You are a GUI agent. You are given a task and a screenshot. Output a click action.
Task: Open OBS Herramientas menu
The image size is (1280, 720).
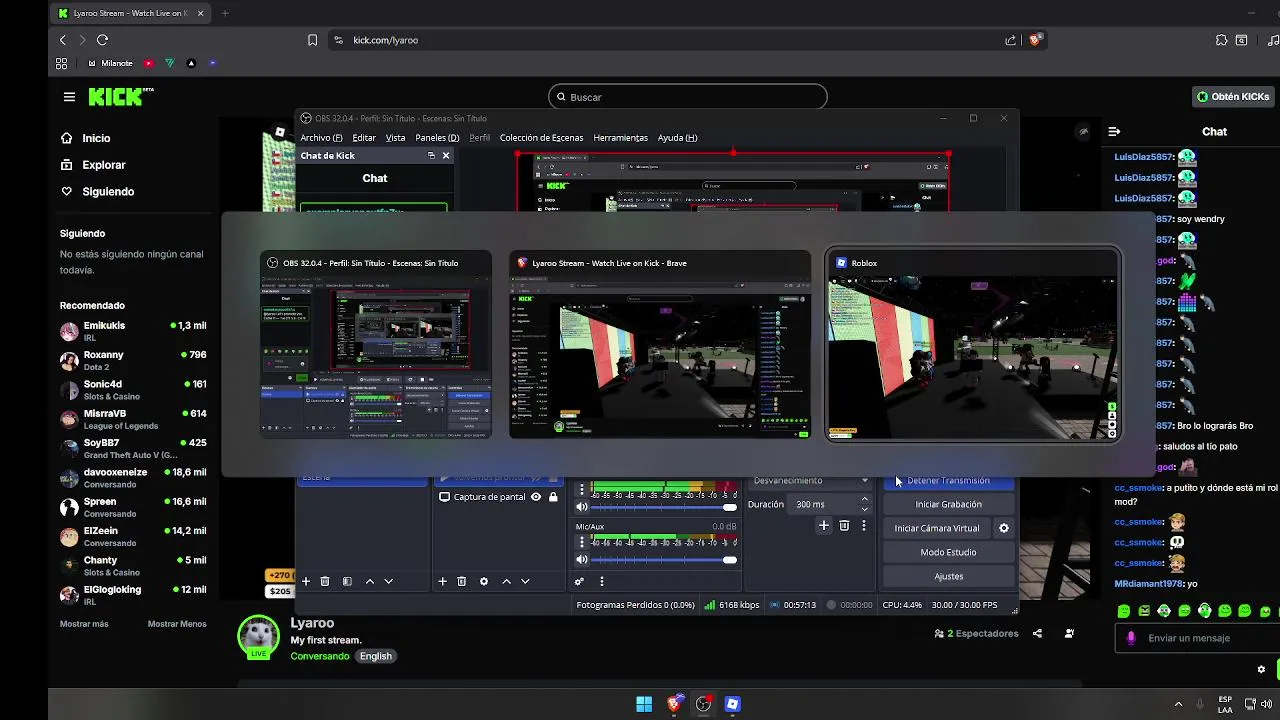[x=620, y=138]
